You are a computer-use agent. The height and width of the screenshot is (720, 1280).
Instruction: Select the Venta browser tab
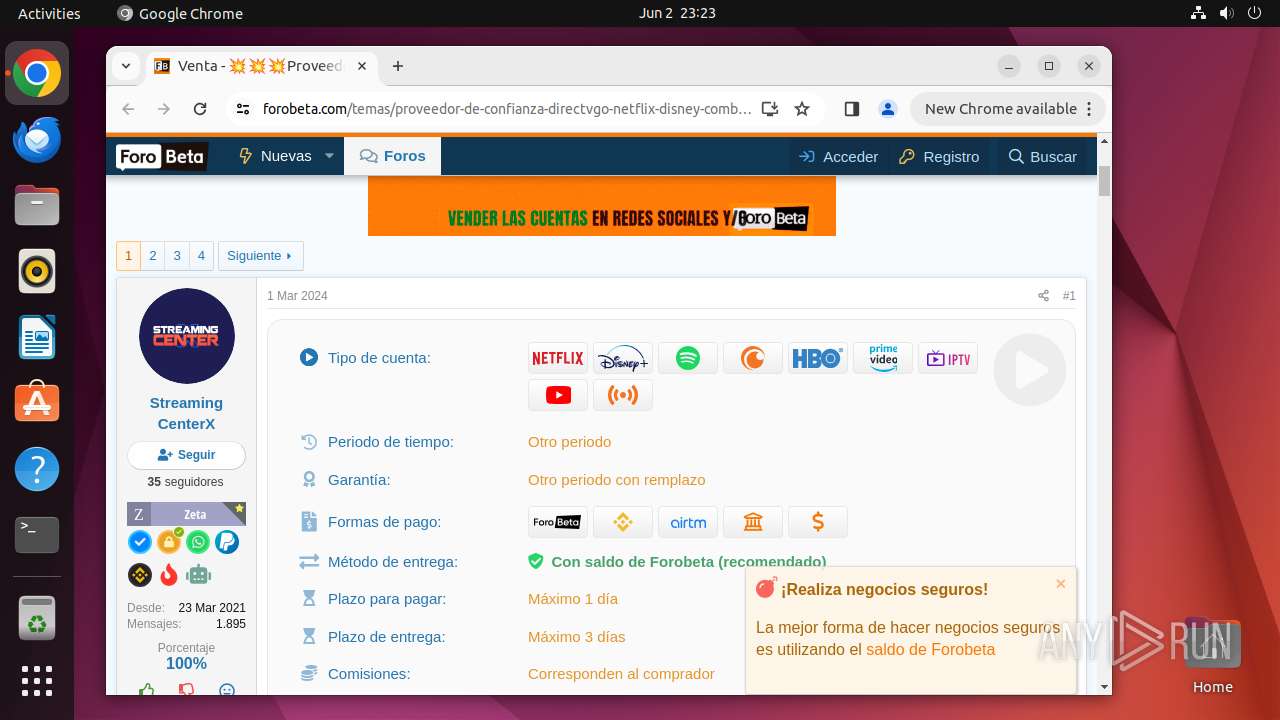pyautogui.click(x=262, y=66)
